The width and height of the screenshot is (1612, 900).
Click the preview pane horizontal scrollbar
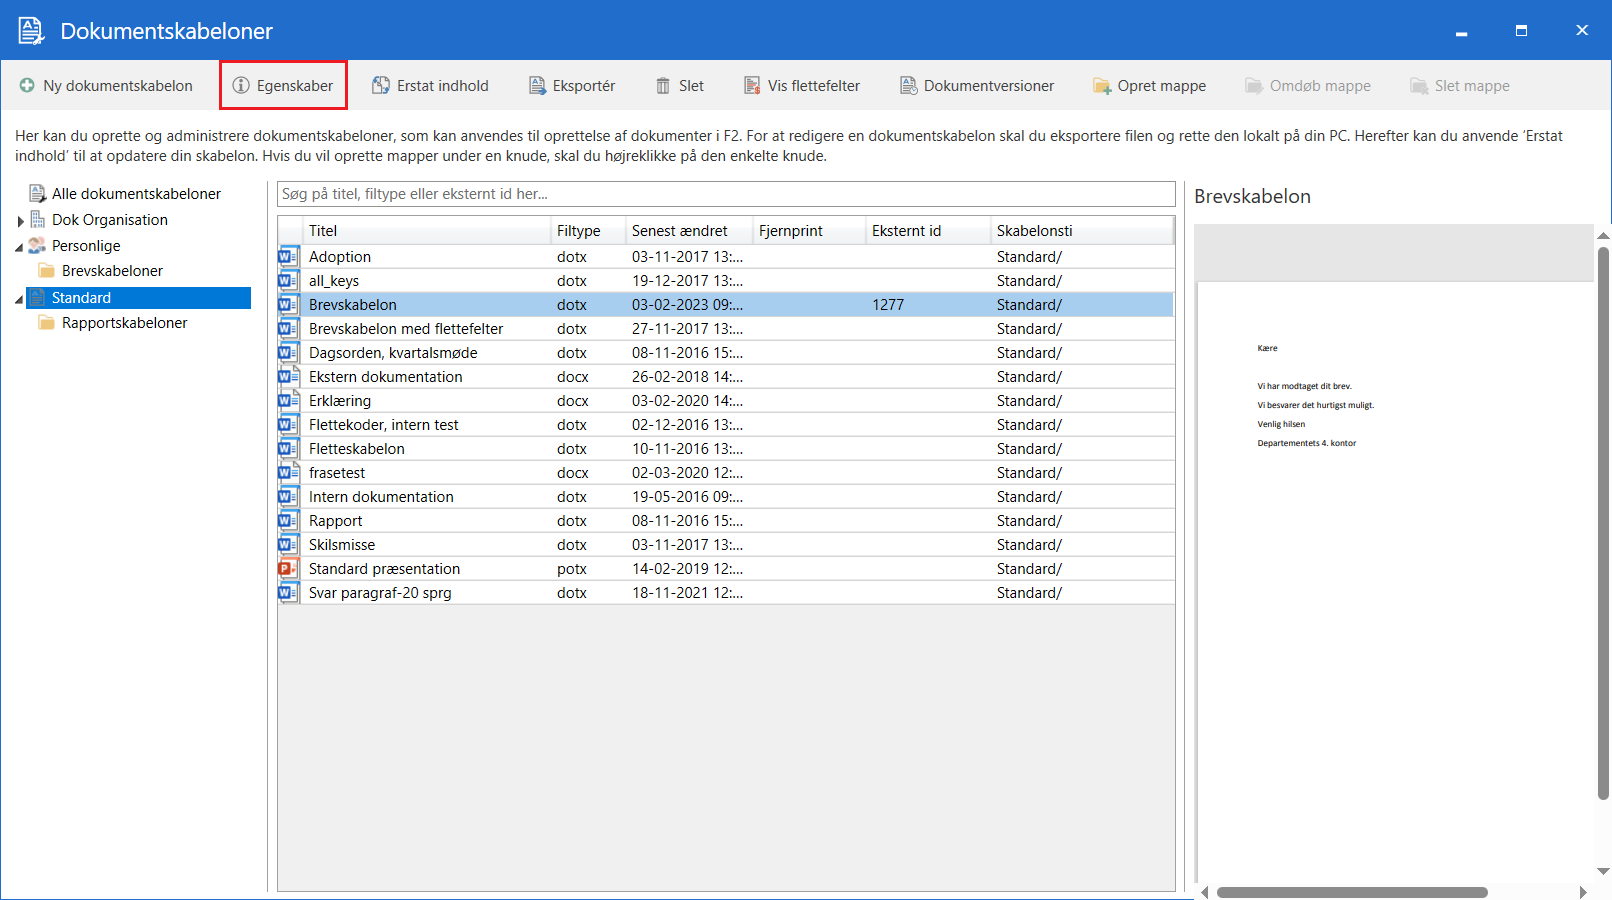coord(1351,892)
